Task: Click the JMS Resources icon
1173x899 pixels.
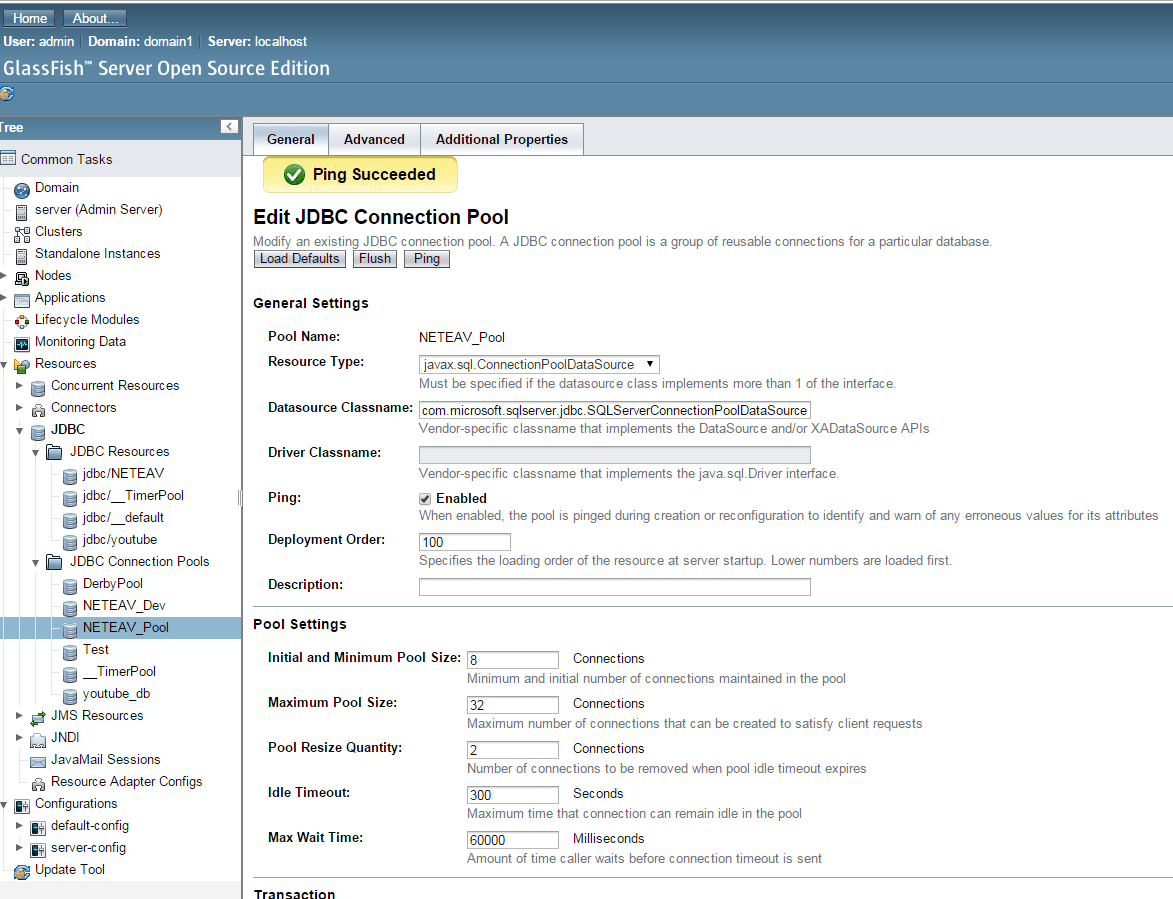Action: click(x=38, y=718)
